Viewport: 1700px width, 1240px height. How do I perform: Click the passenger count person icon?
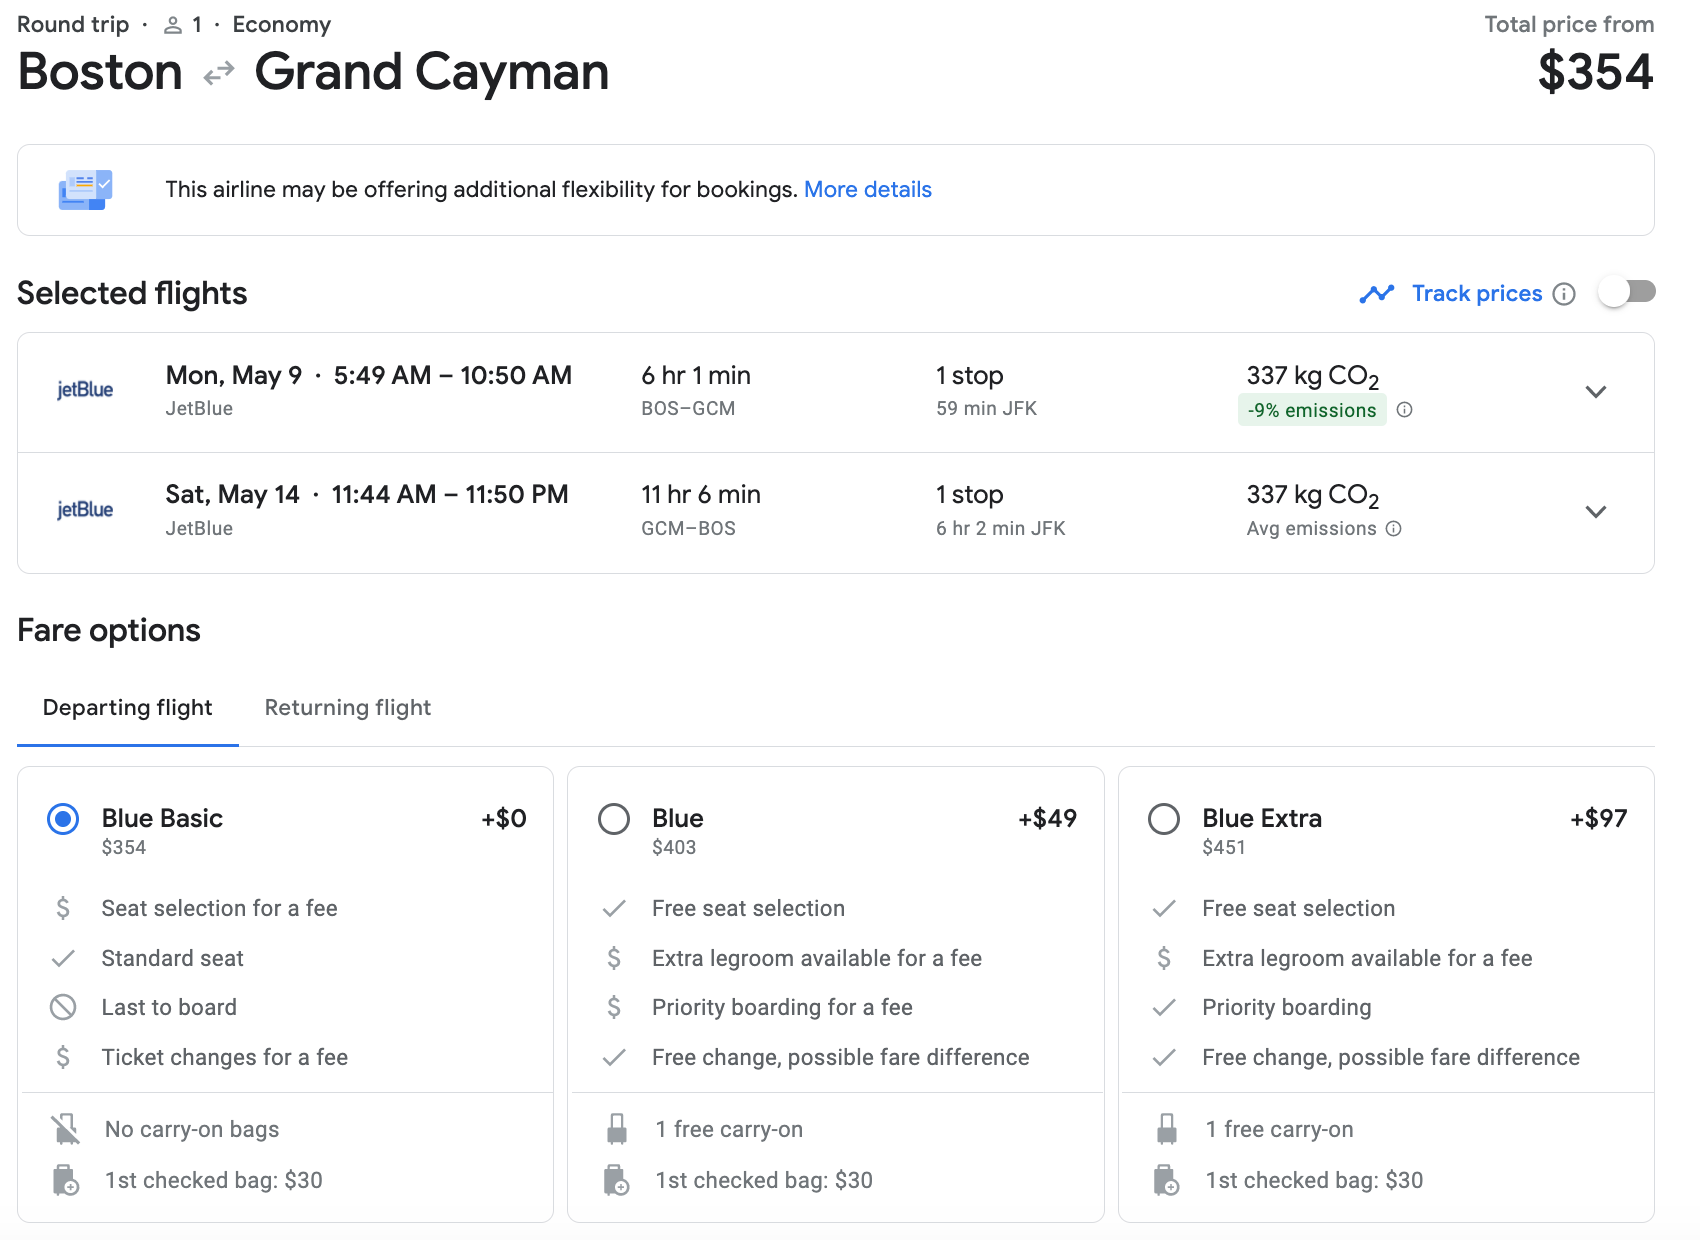(173, 25)
